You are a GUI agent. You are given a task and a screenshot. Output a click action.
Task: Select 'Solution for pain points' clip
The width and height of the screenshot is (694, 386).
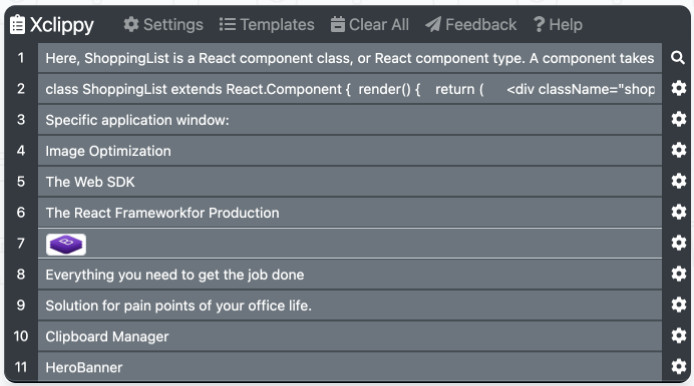[x=350, y=305]
